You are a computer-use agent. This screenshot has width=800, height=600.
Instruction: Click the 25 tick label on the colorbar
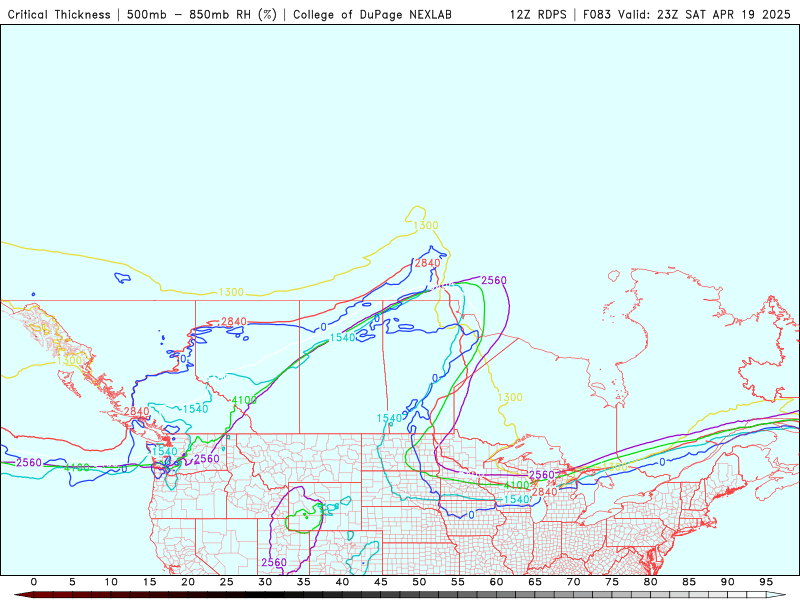coord(227,582)
